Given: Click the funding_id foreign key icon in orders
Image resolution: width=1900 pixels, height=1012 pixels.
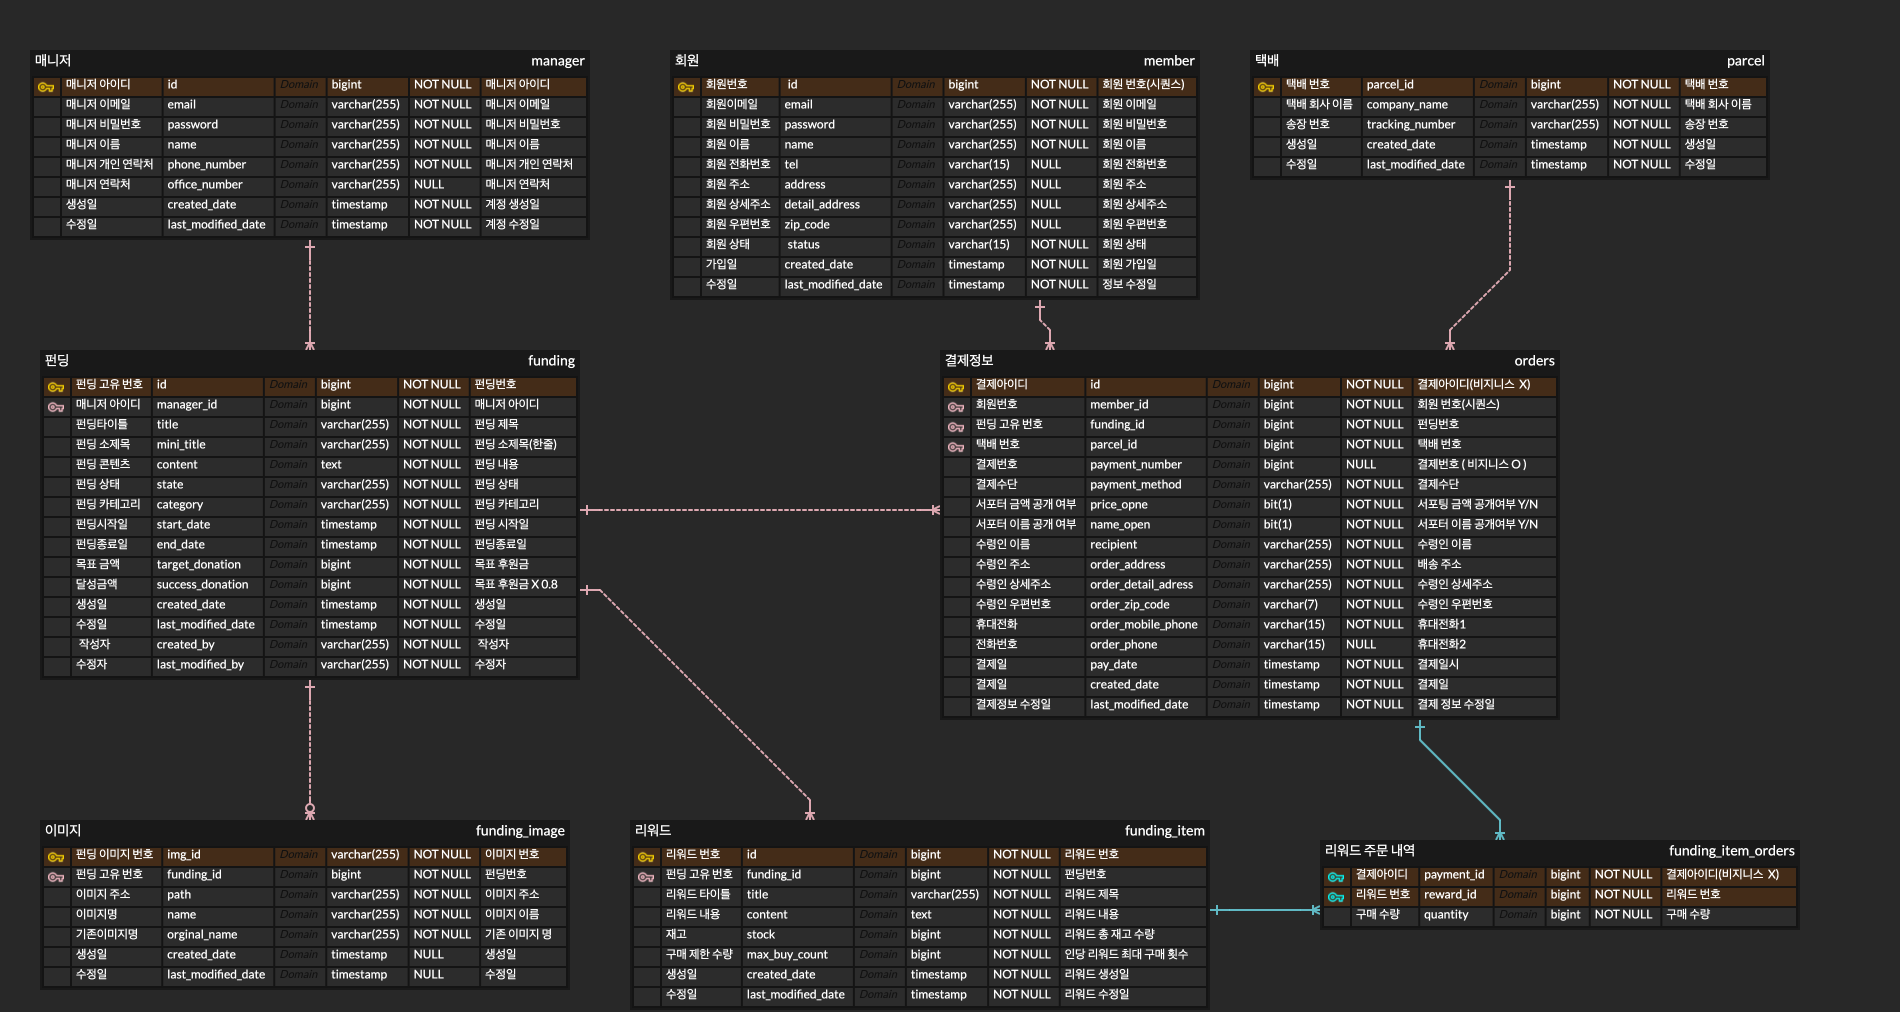Looking at the screenshot, I should pos(956,427).
